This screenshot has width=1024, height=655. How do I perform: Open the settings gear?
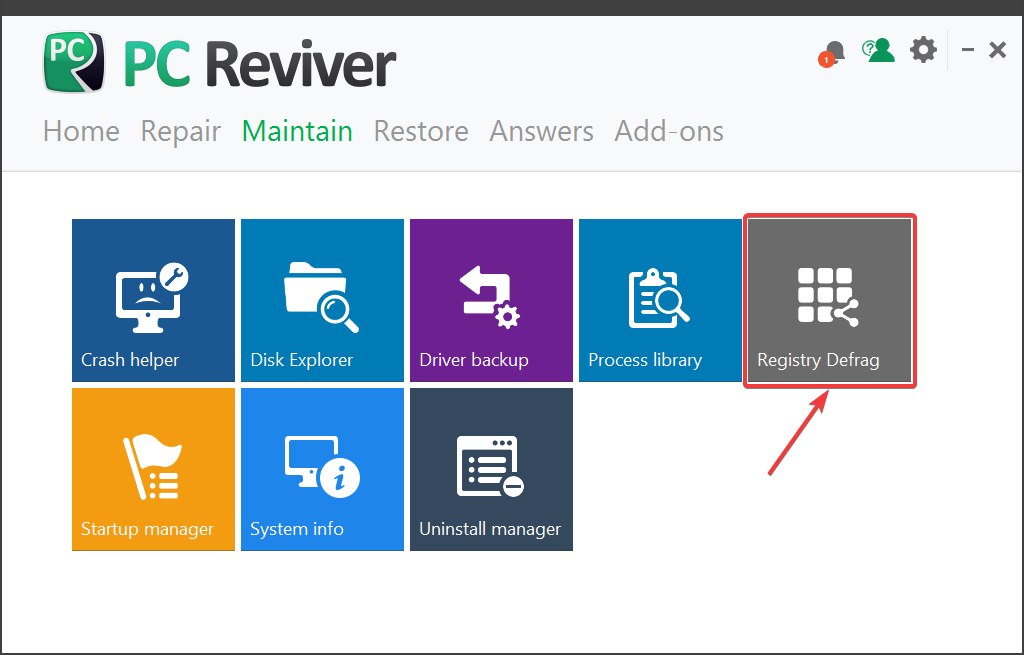pos(922,48)
